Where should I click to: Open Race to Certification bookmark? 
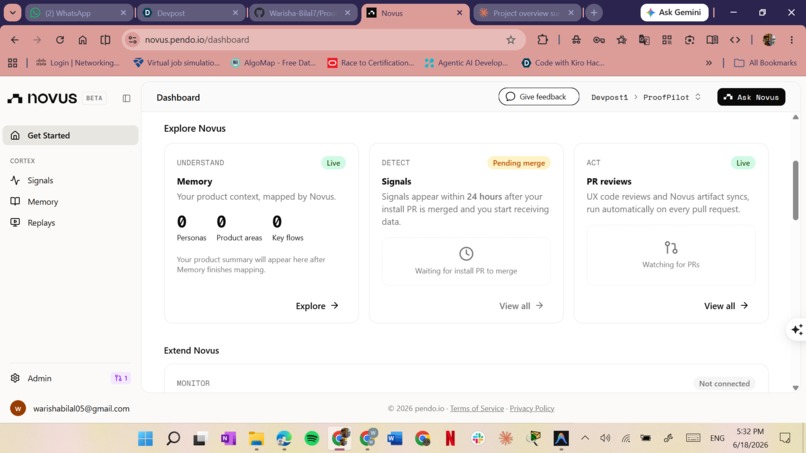[370, 63]
